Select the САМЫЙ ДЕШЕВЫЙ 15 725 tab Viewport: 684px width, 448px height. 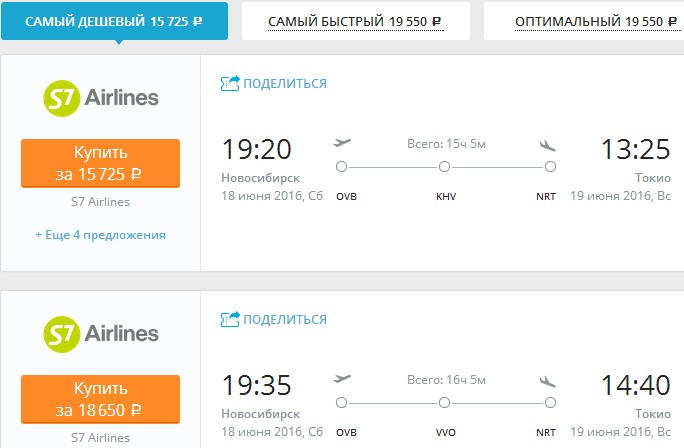click(x=114, y=21)
